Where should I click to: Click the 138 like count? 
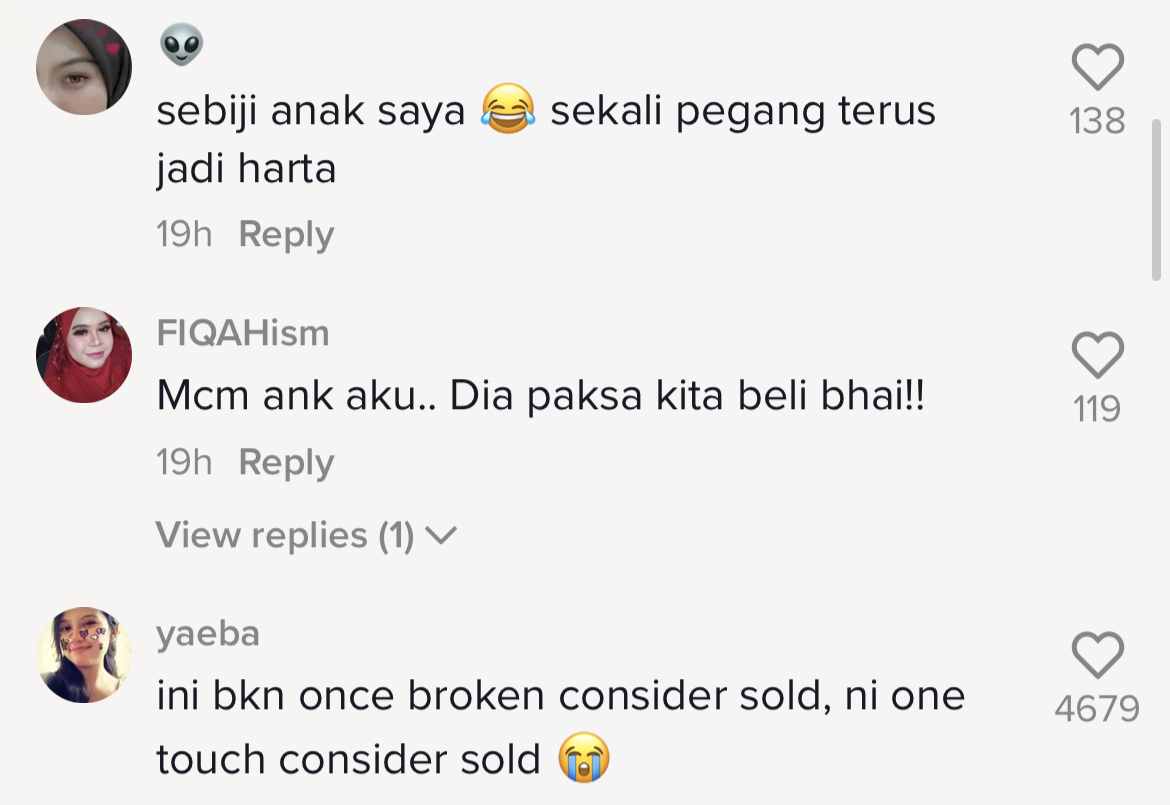coord(1097,121)
